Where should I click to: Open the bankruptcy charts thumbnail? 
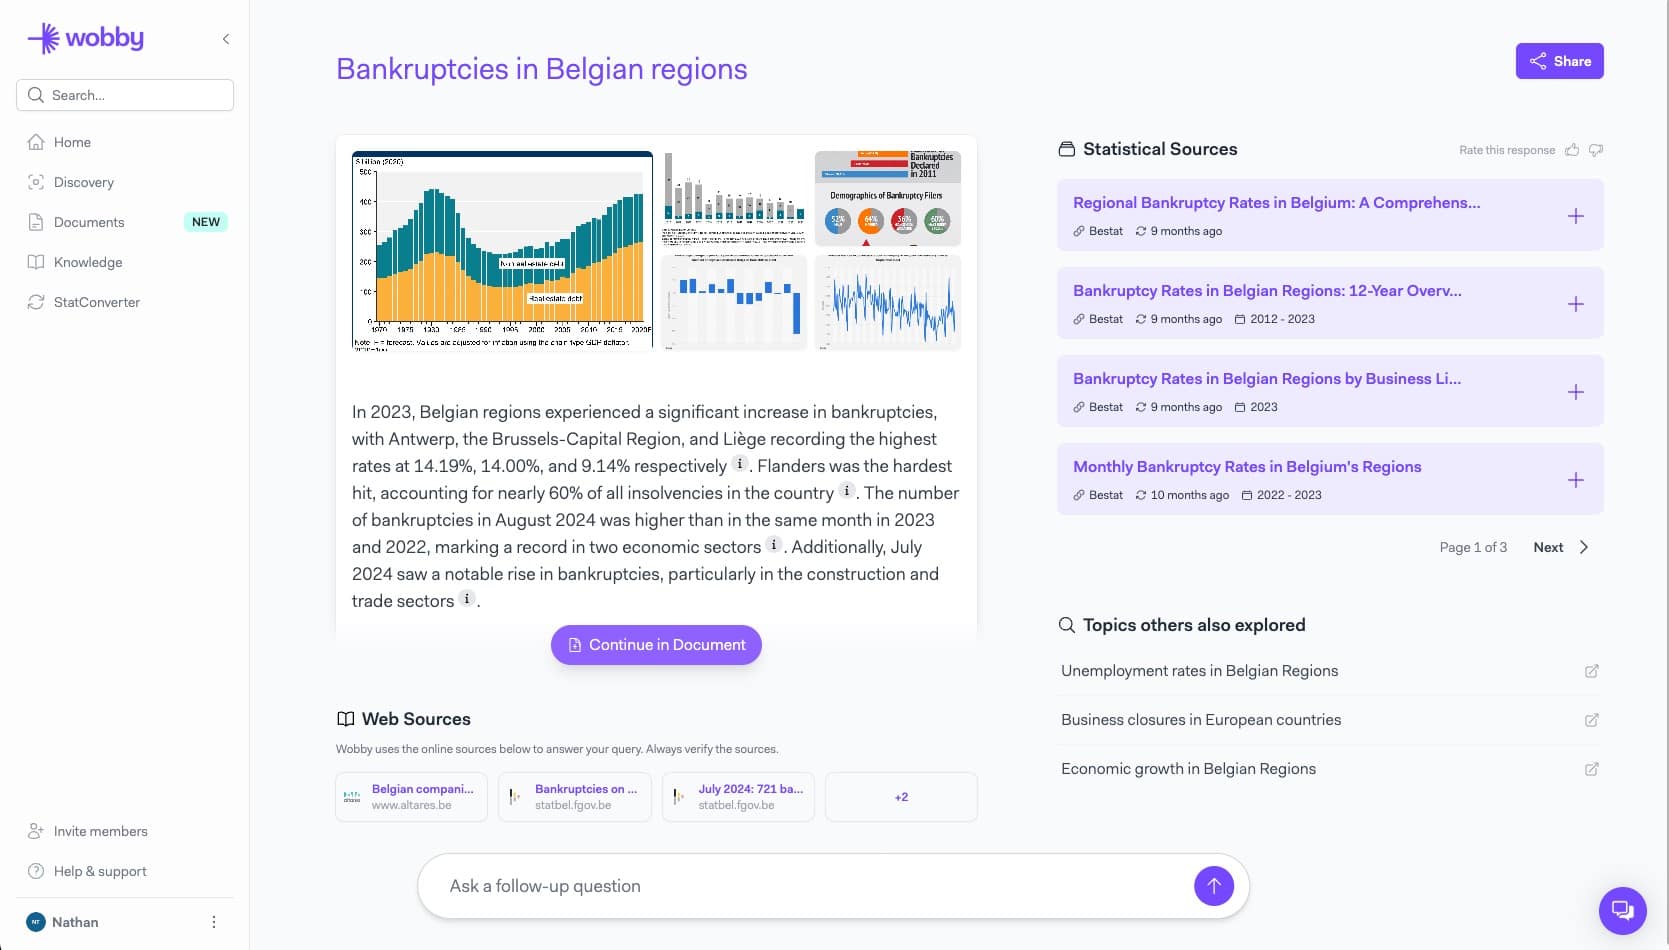click(x=656, y=250)
